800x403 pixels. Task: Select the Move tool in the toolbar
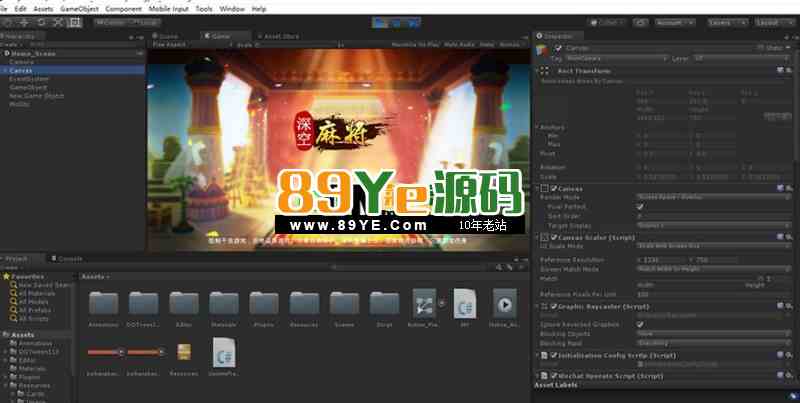(x=24, y=22)
